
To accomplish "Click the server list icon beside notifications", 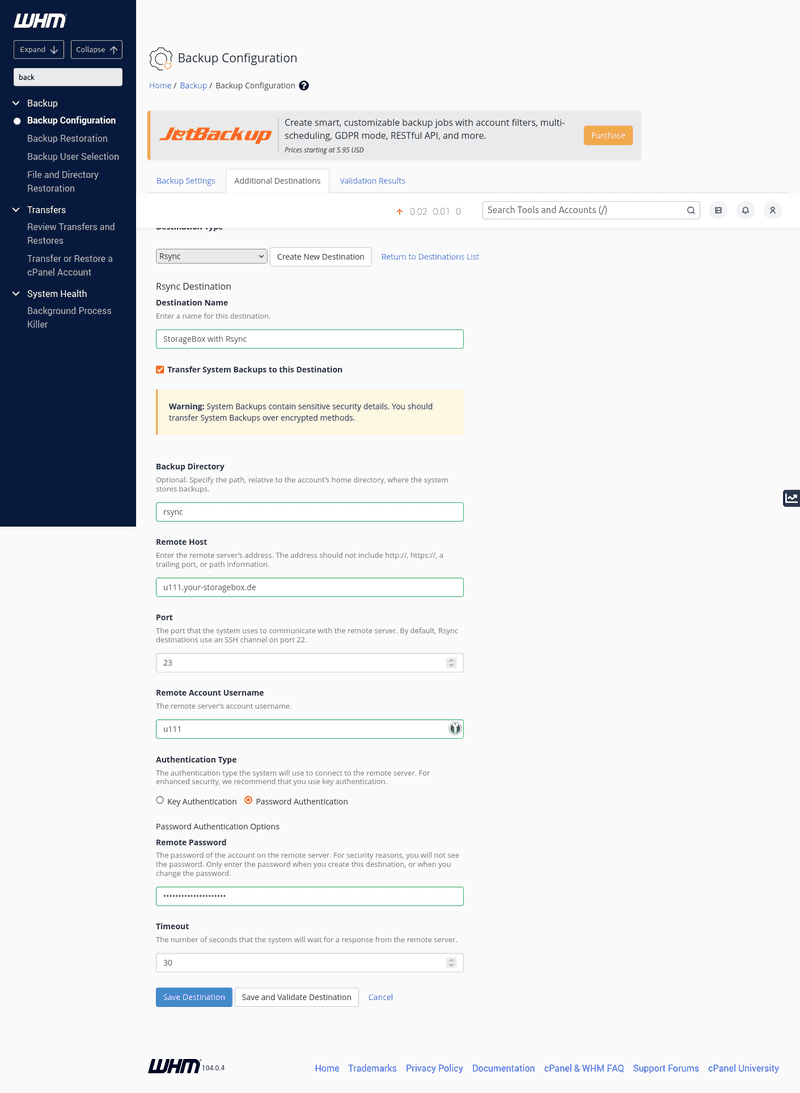I will pos(718,210).
